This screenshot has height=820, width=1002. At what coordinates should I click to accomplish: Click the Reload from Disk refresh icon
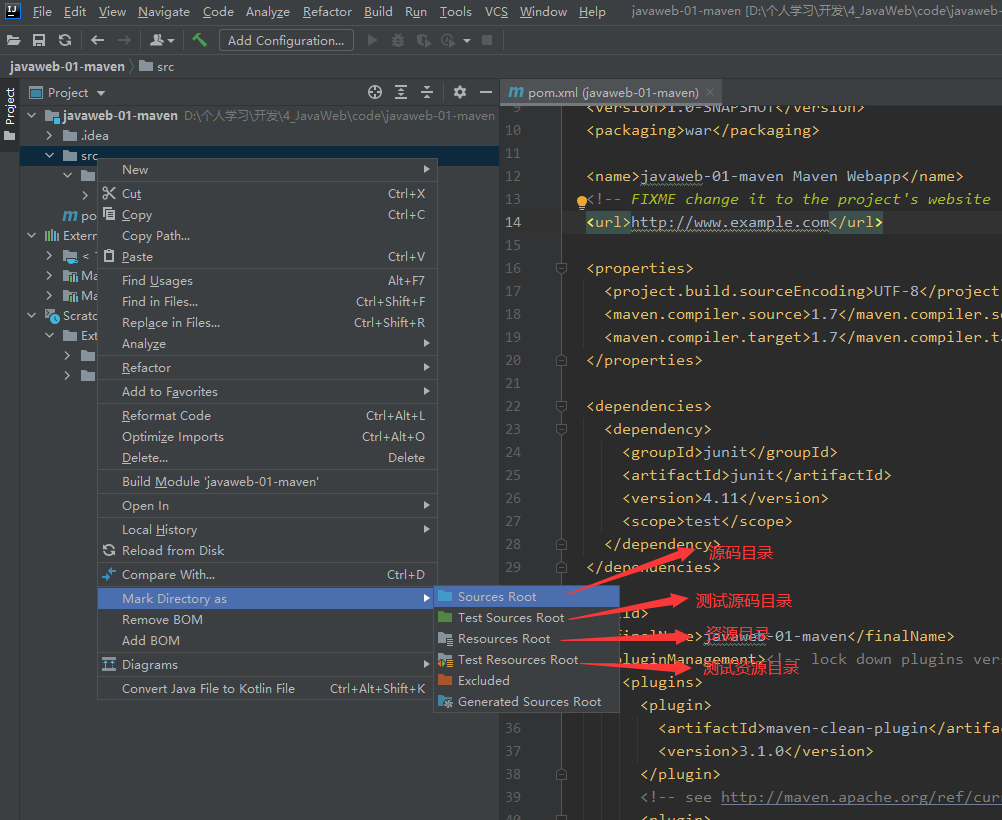coord(109,550)
